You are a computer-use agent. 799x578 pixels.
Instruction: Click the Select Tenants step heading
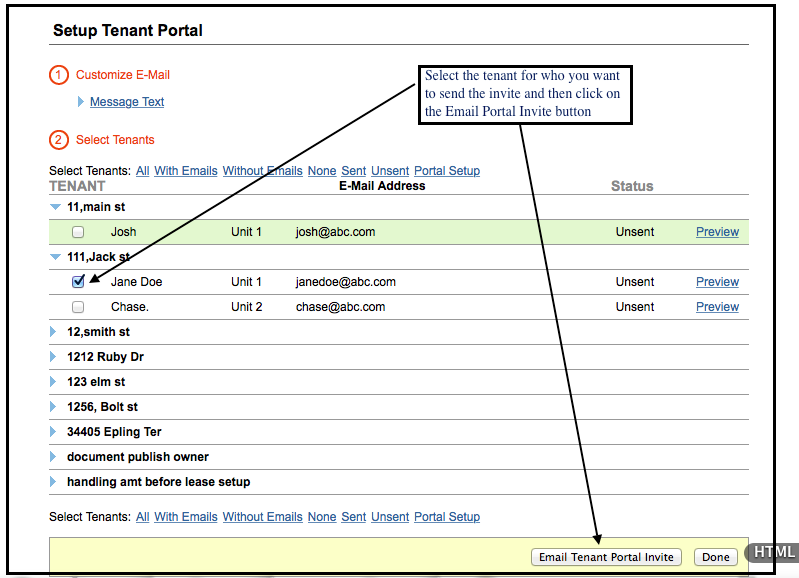(x=115, y=140)
